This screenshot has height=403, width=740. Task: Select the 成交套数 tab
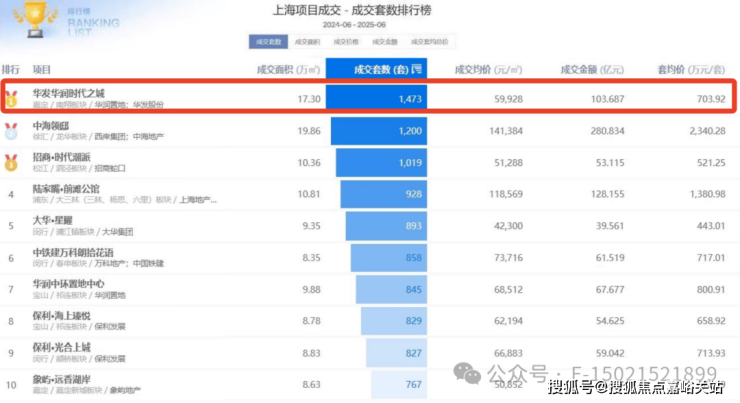click(268, 42)
